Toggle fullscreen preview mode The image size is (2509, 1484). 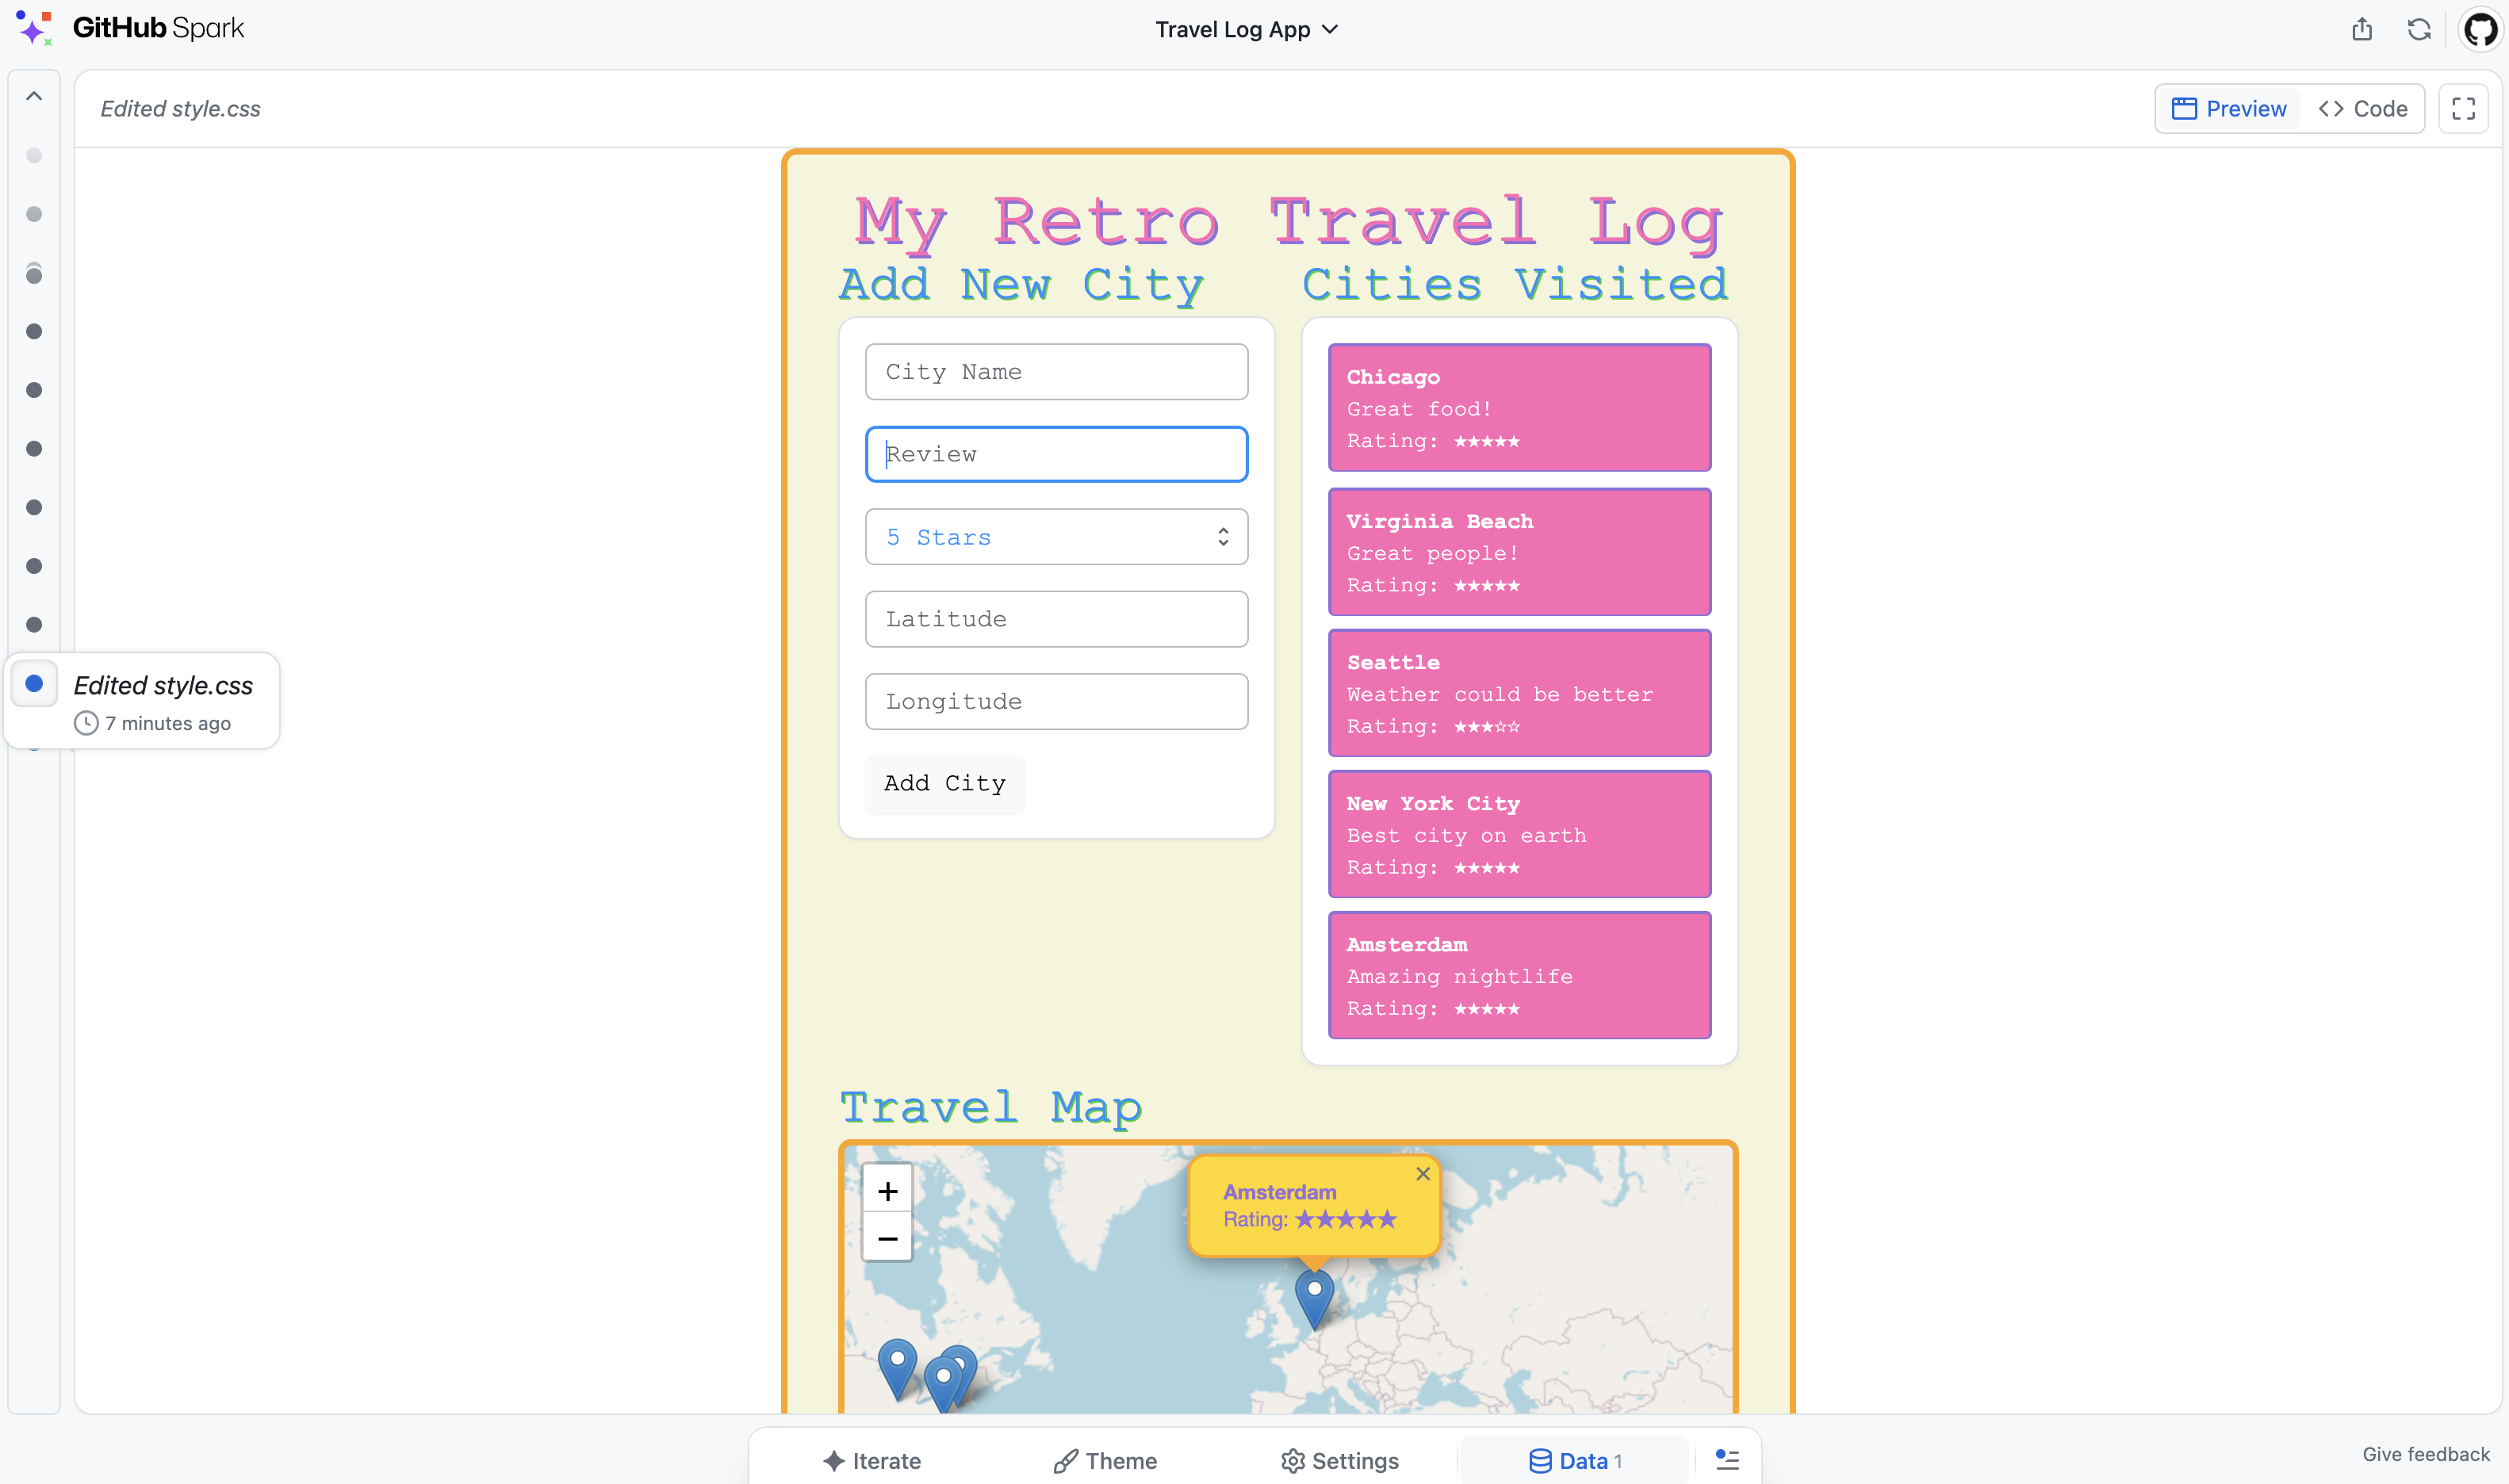[x=2463, y=109]
